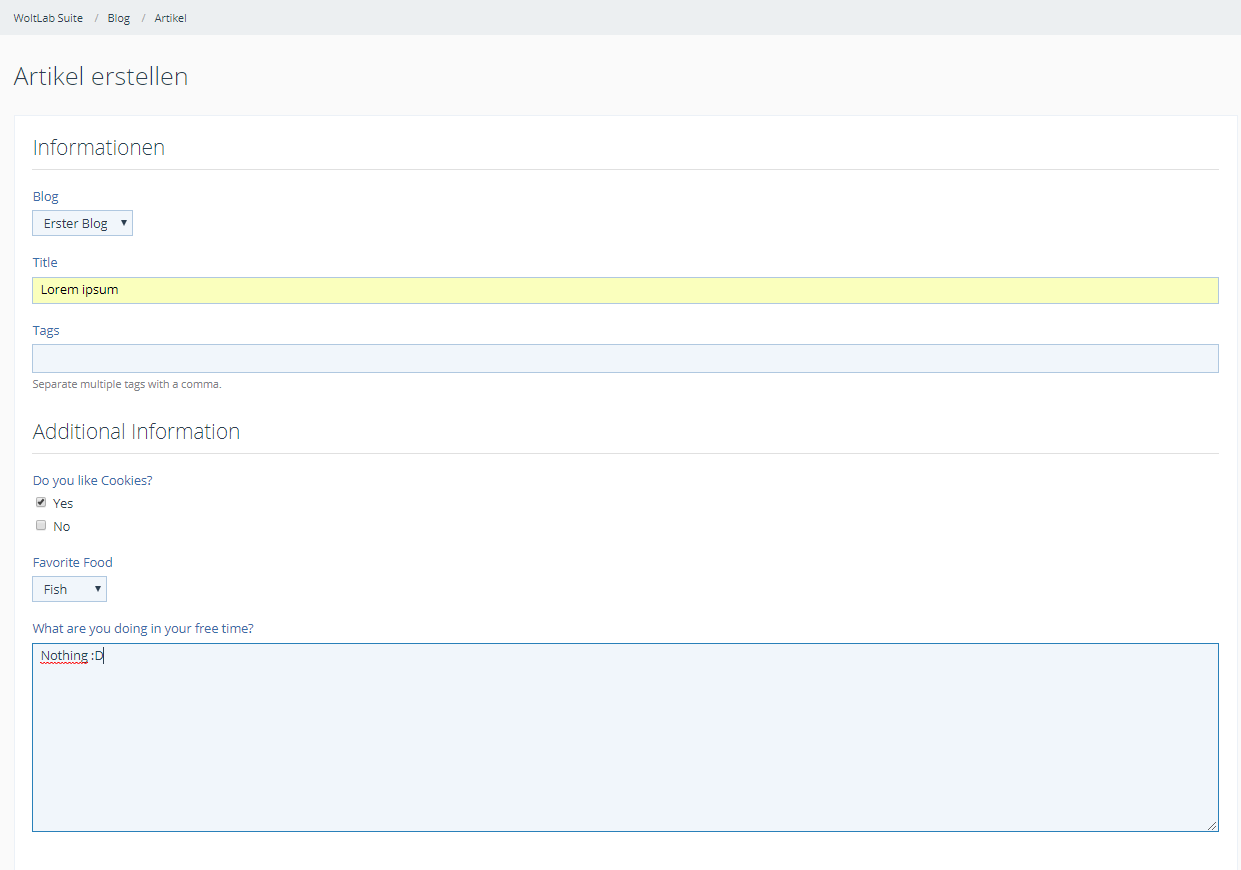Grab the text area resize handle

(1212, 825)
